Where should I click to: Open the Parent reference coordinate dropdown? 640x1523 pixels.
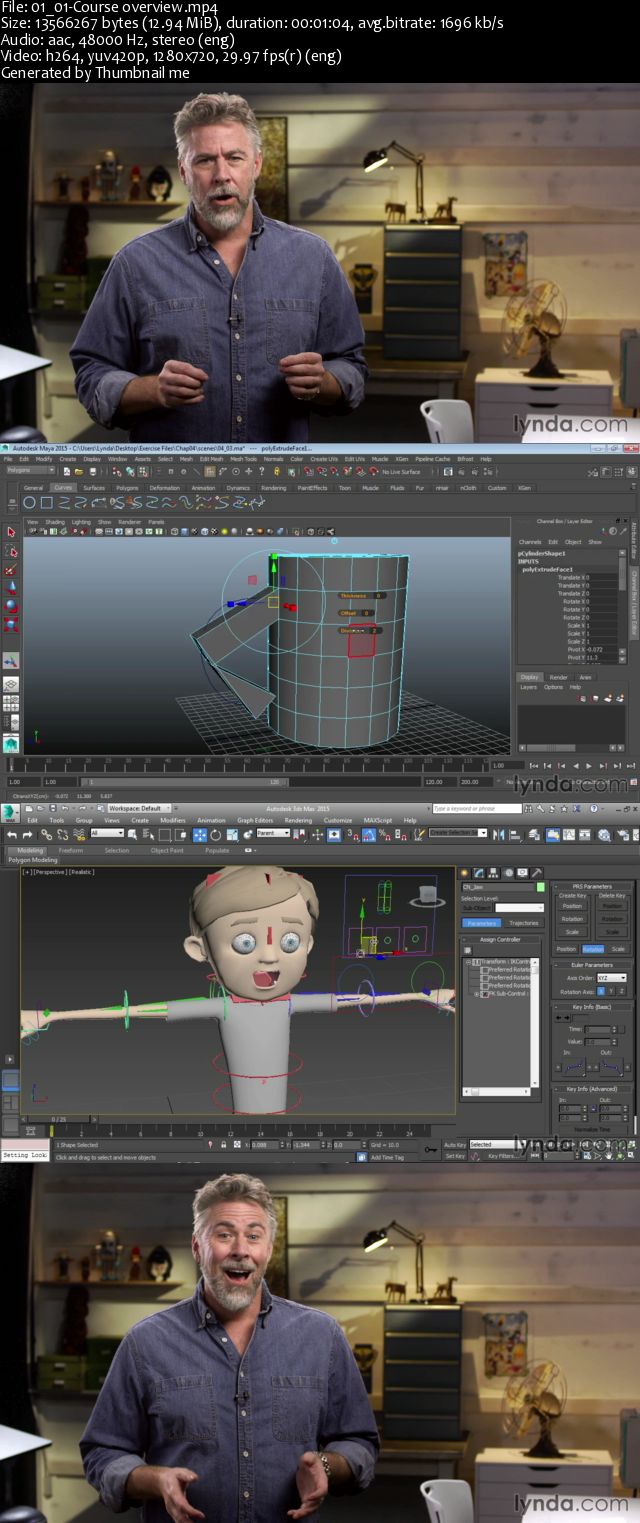[x=273, y=832]
